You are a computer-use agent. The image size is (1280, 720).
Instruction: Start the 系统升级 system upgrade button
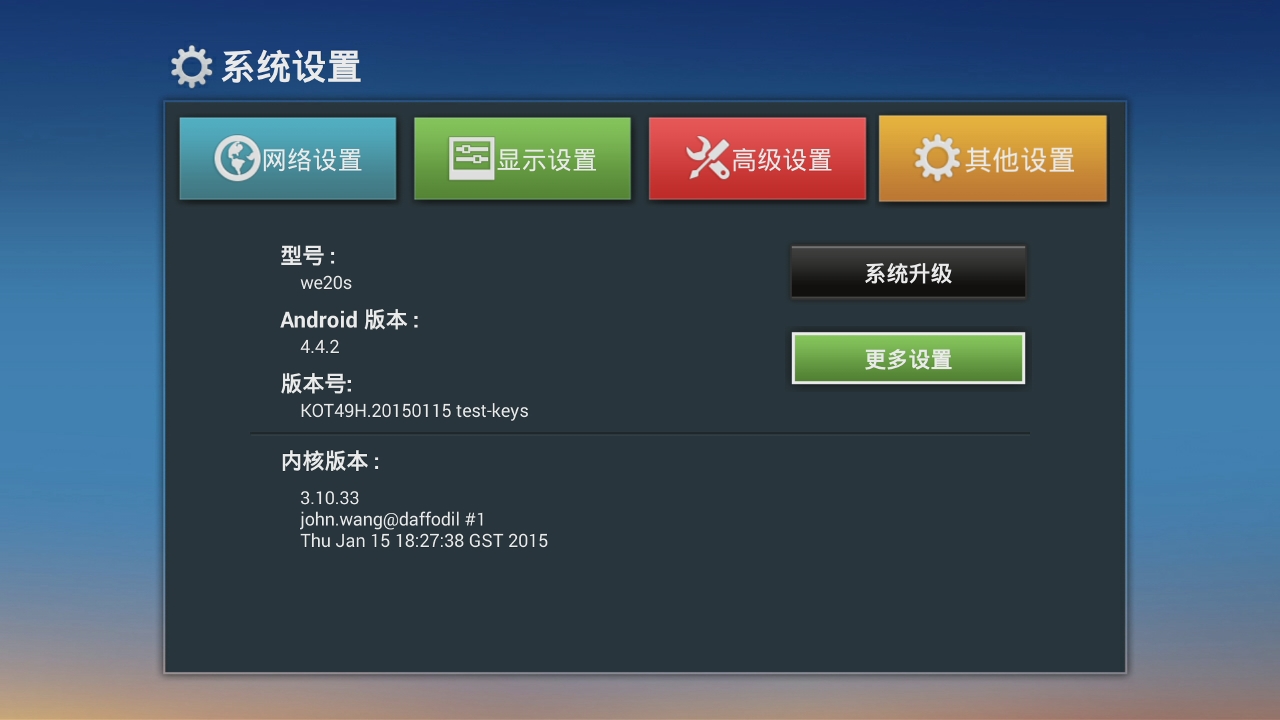[908, 273]
